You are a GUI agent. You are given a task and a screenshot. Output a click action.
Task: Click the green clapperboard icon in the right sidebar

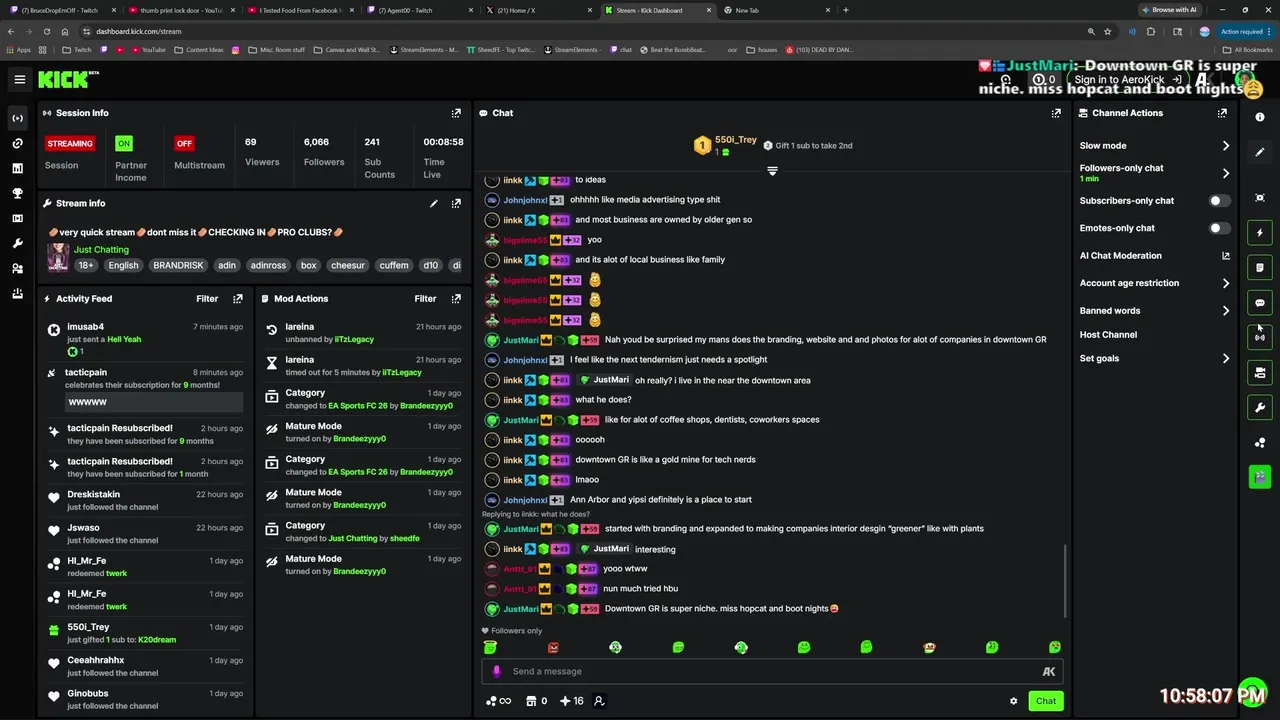[x=1260, y=476]
